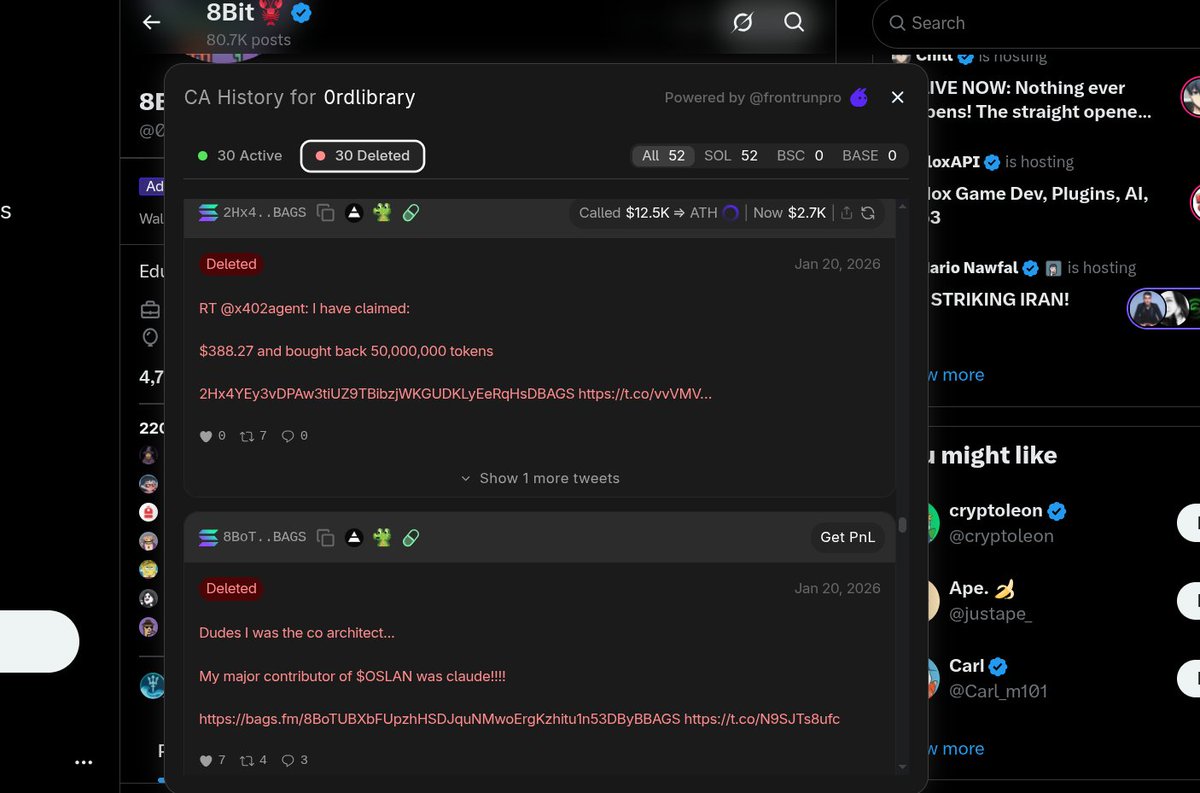Open the Powered by @frontrunpro link
This screenshot has width=1200, height=793.
(x=755, y=98)
